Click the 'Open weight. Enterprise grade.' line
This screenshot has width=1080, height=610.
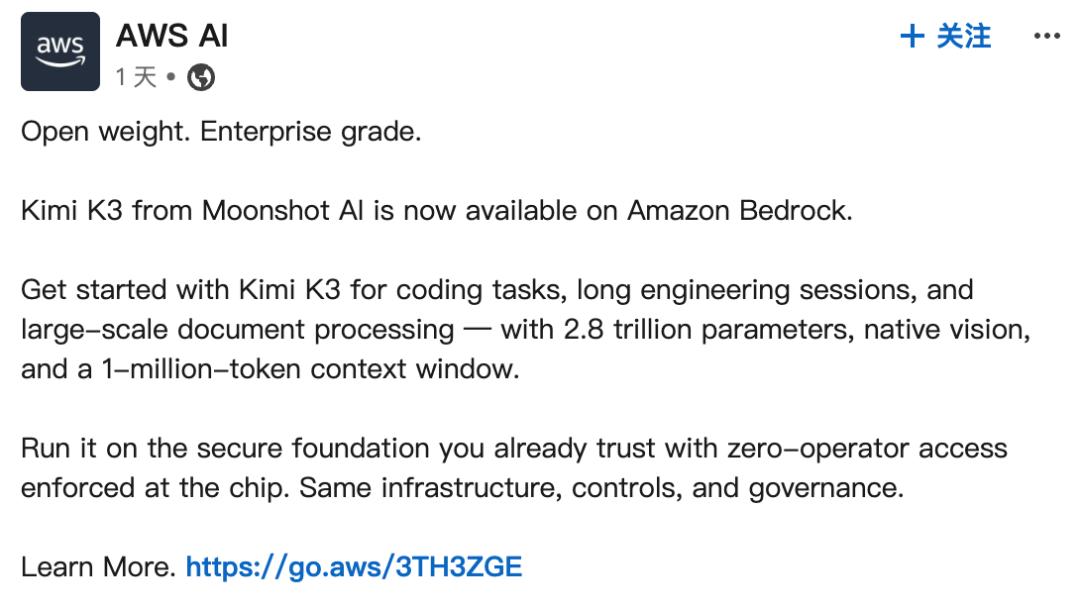221,132
